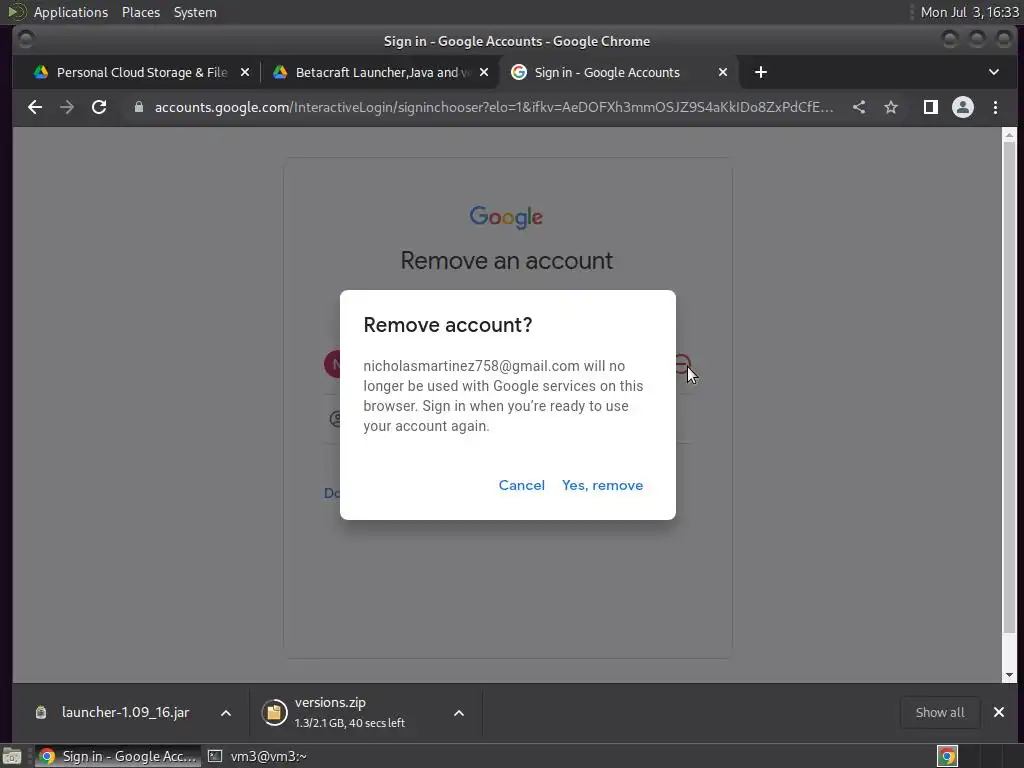Close the Sign in Google Accounts tab
This screenshot has height=768, width=1024.
tap(723, 72)
